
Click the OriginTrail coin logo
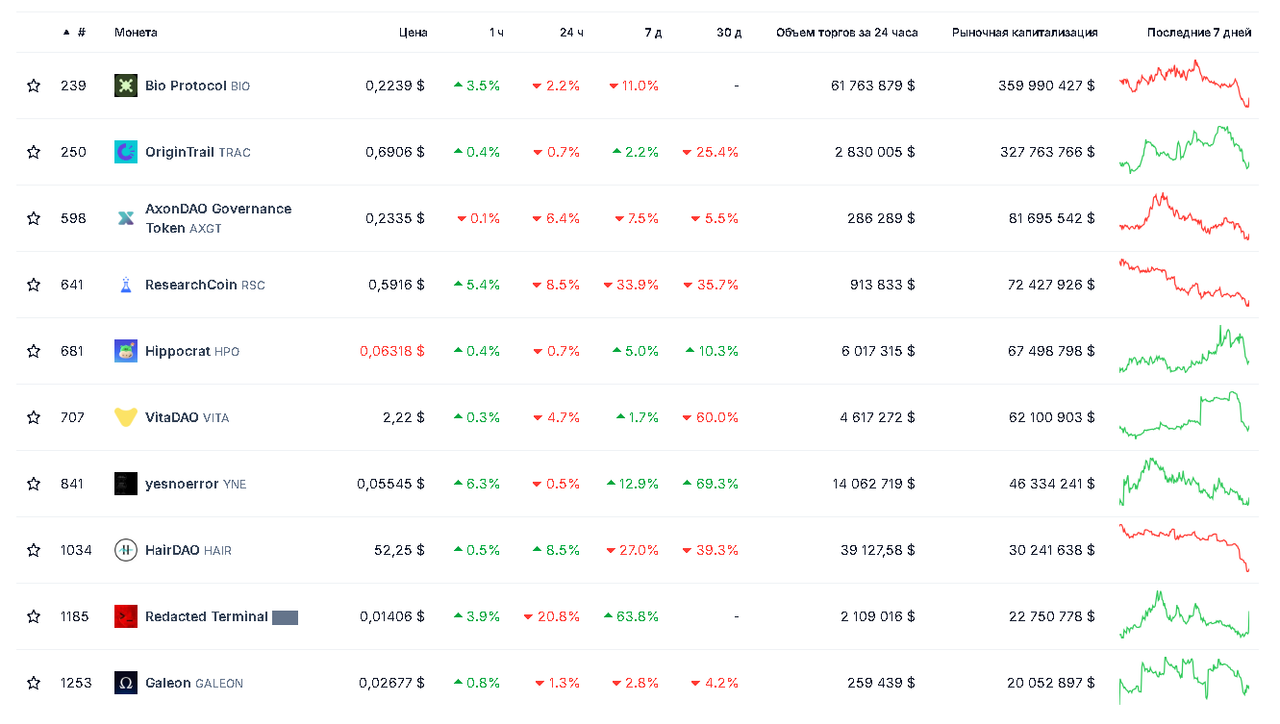point(126,152)
